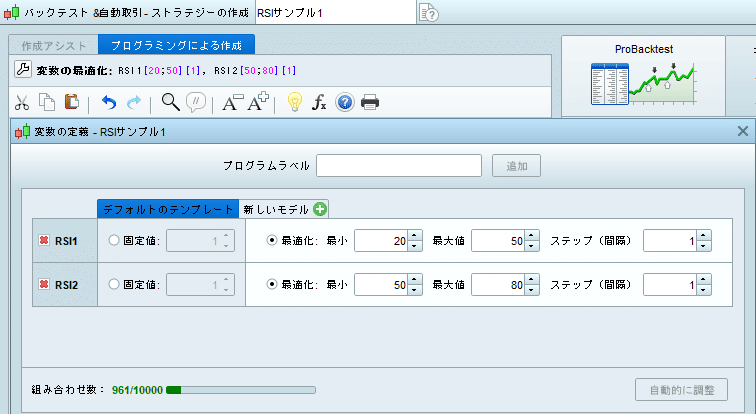
Task: Open search with magnifying glass icon
Action: point(170,102)
